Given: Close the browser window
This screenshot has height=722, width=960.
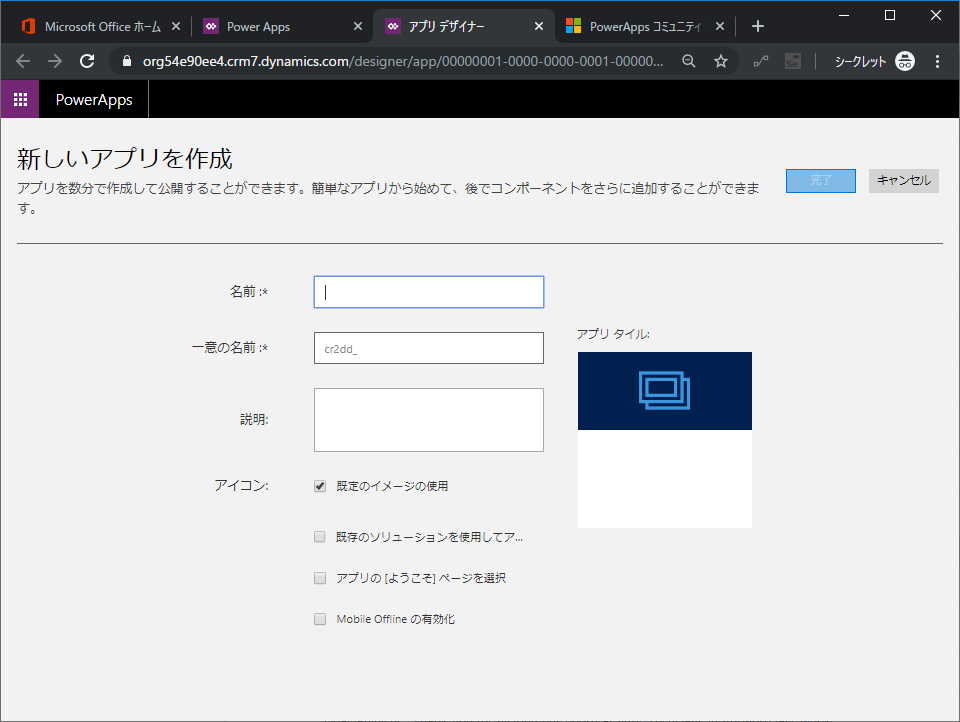Looking at the screenshot, I should tap(936, 15).
